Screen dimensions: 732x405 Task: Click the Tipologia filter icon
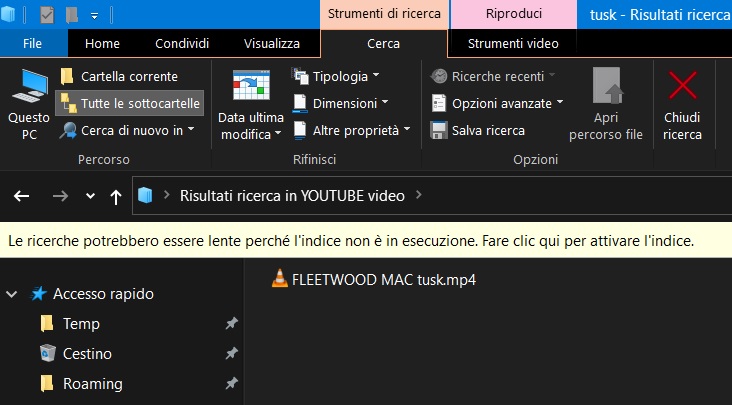click(x=300, y=77)
